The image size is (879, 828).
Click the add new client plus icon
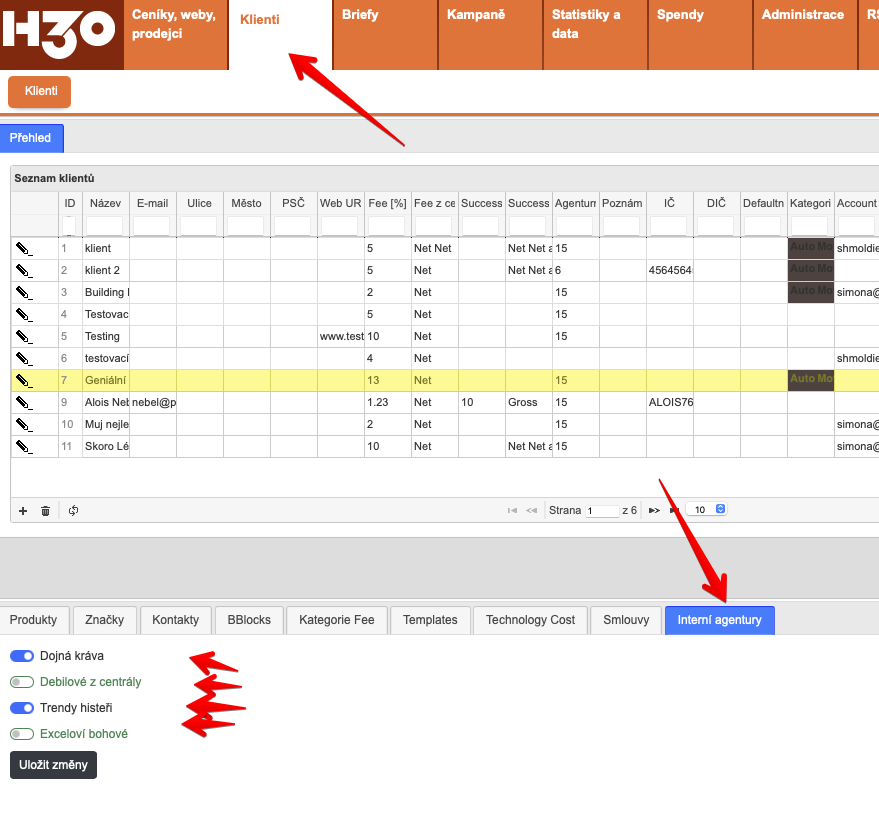click(x=23, y=510)
